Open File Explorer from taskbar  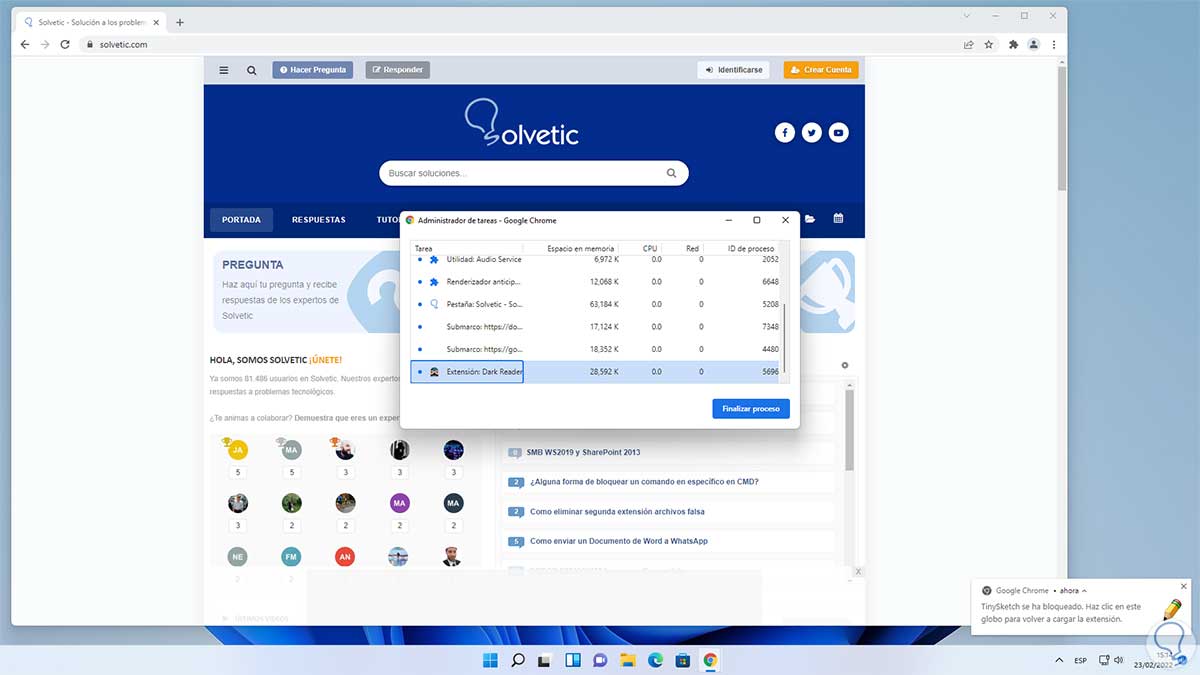click(628, 660)
